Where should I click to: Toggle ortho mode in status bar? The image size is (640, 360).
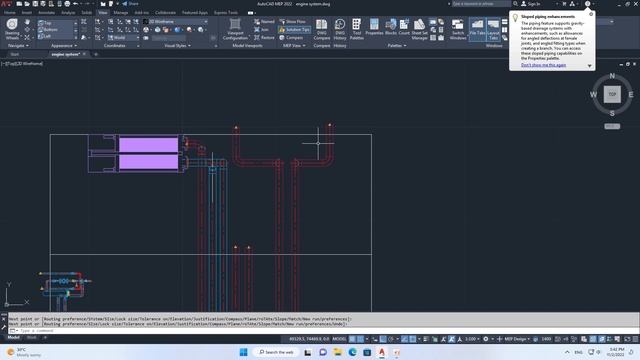(x=383, y=339)
